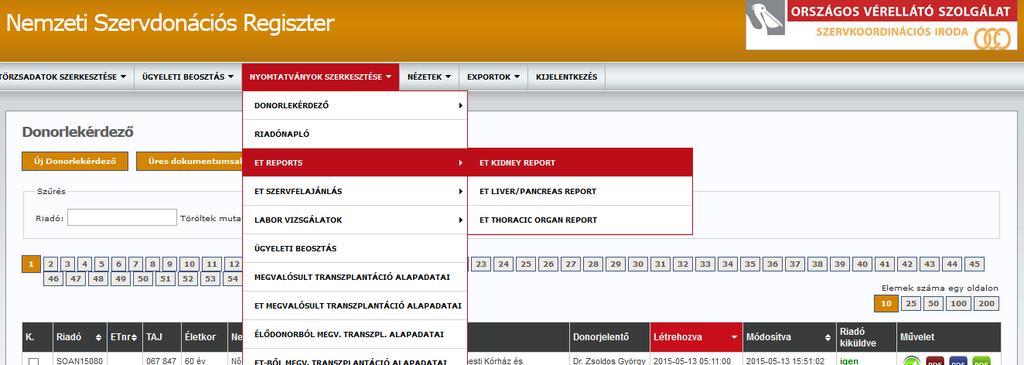Focus the Riadó filter input field
This screenshot has height=365, width=1024.
point(121,218)
